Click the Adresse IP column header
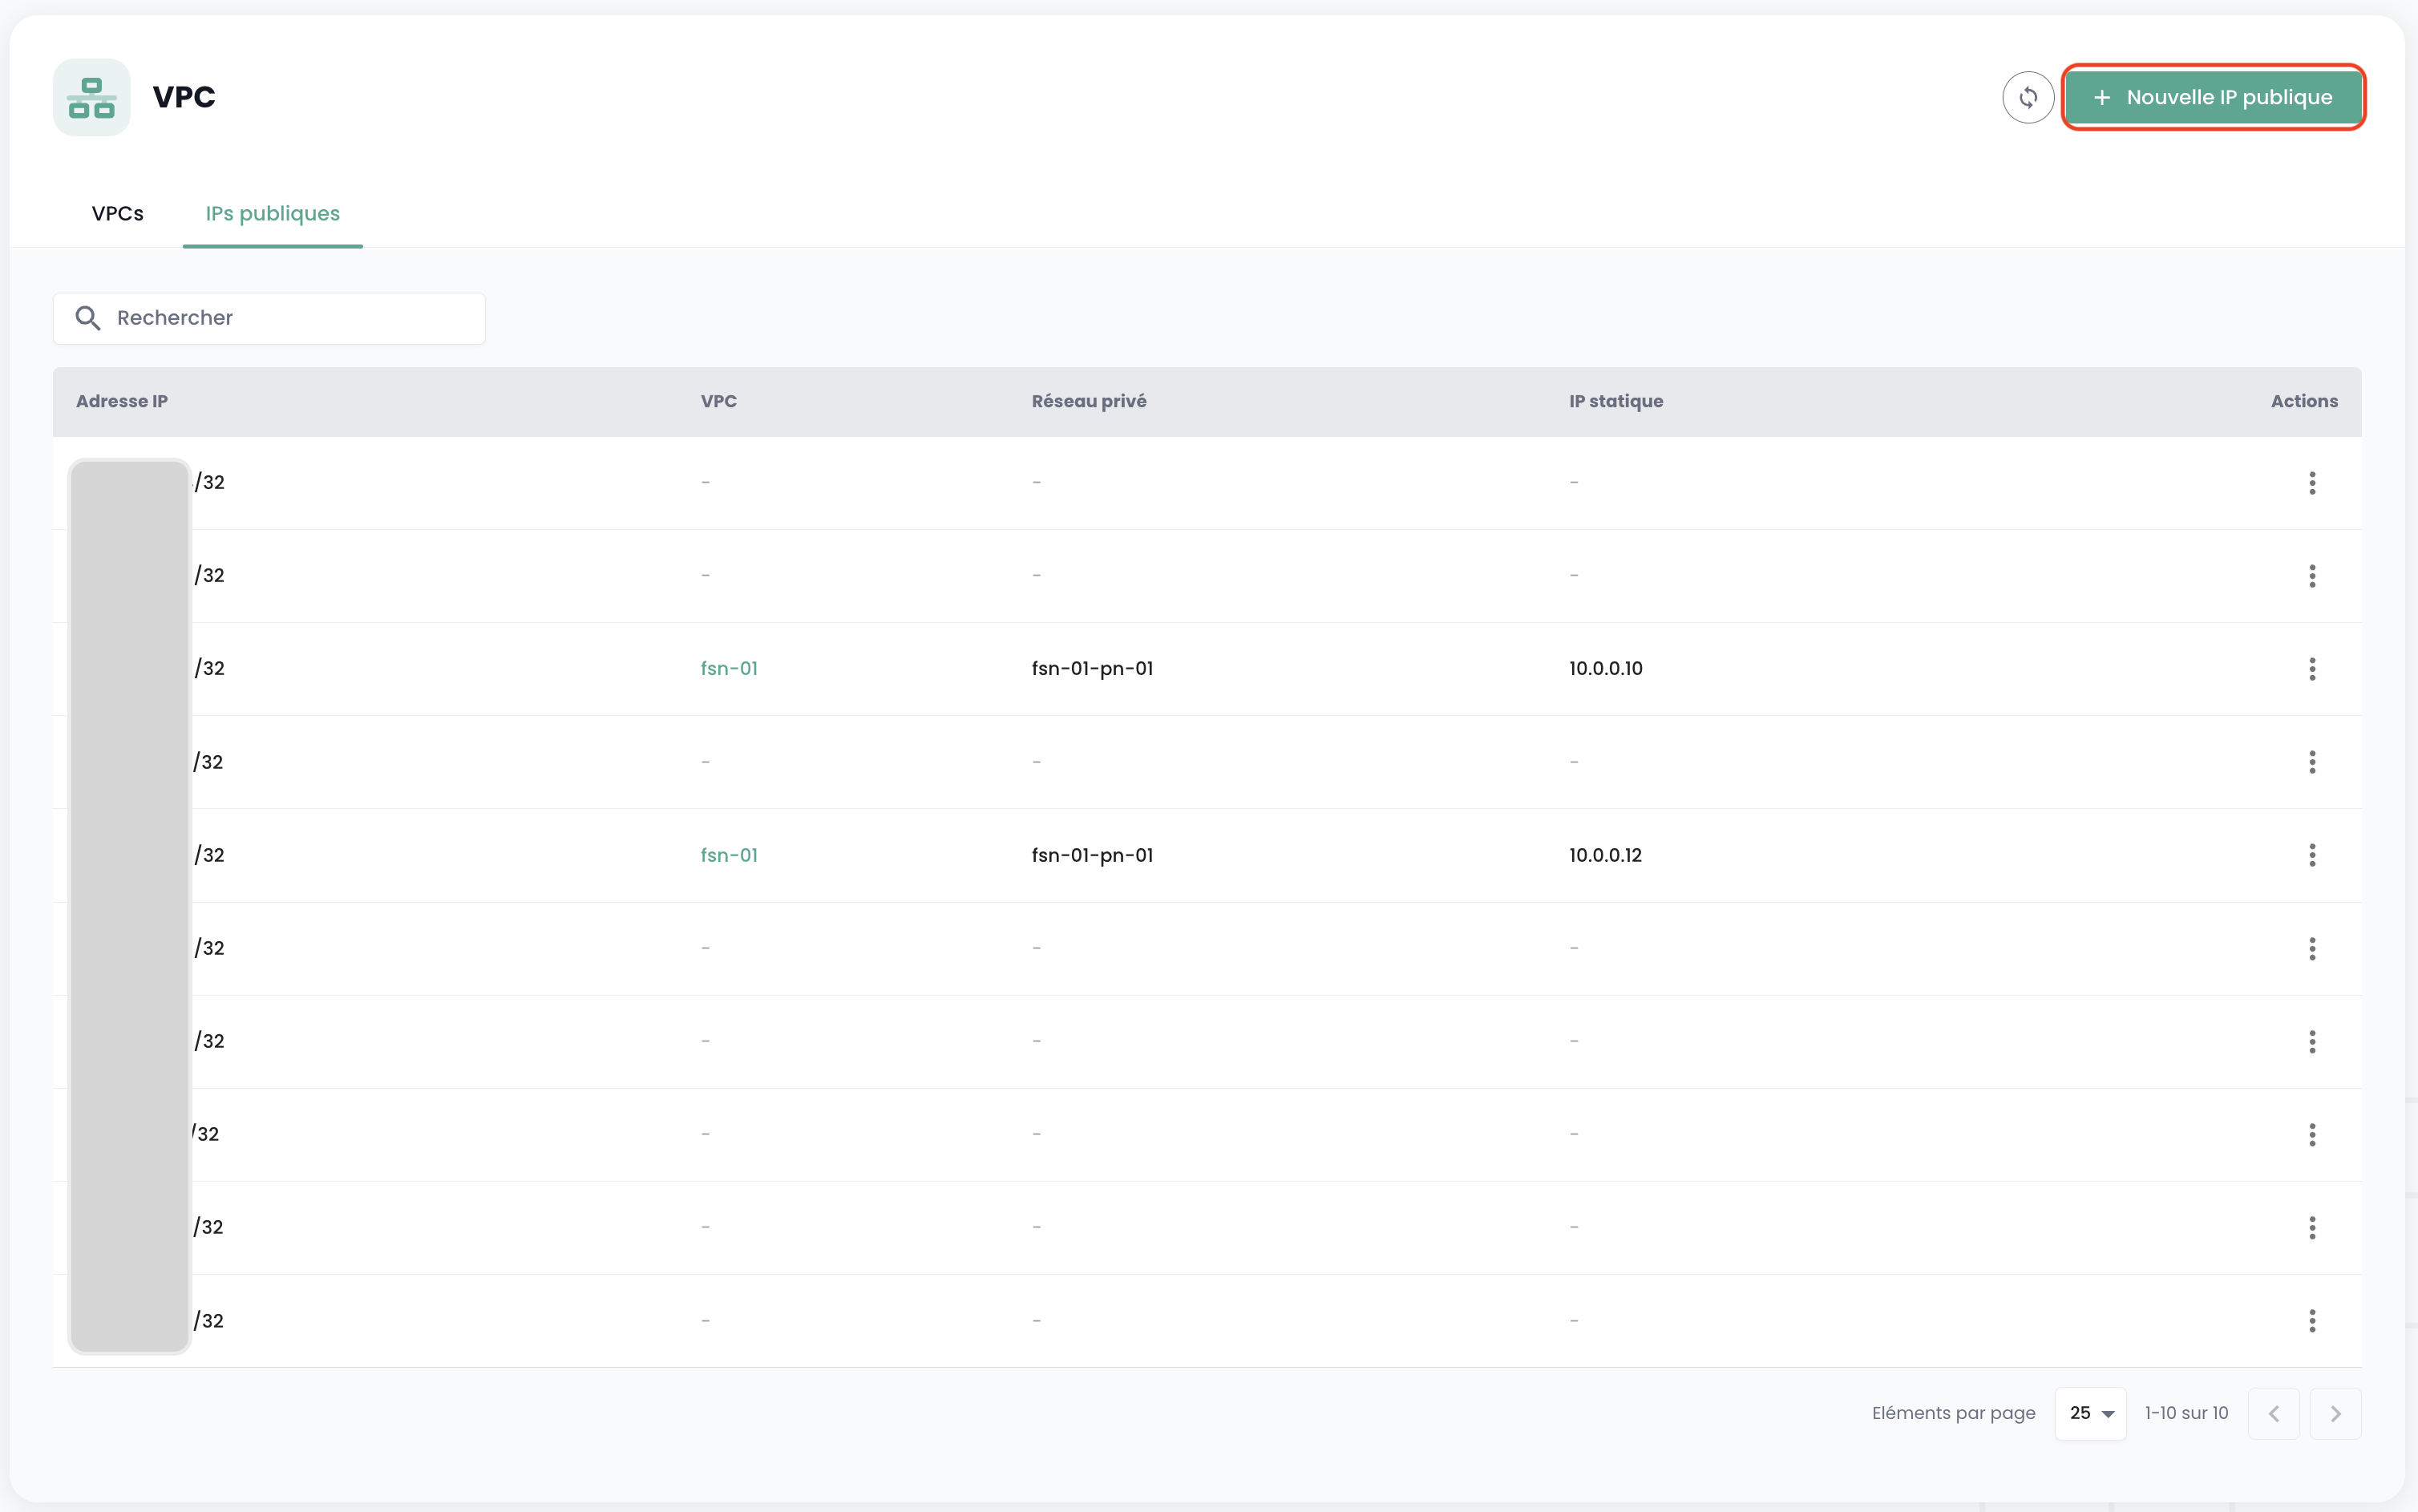This screenshot has width=2418, height=1512. [x=121, y=401]
